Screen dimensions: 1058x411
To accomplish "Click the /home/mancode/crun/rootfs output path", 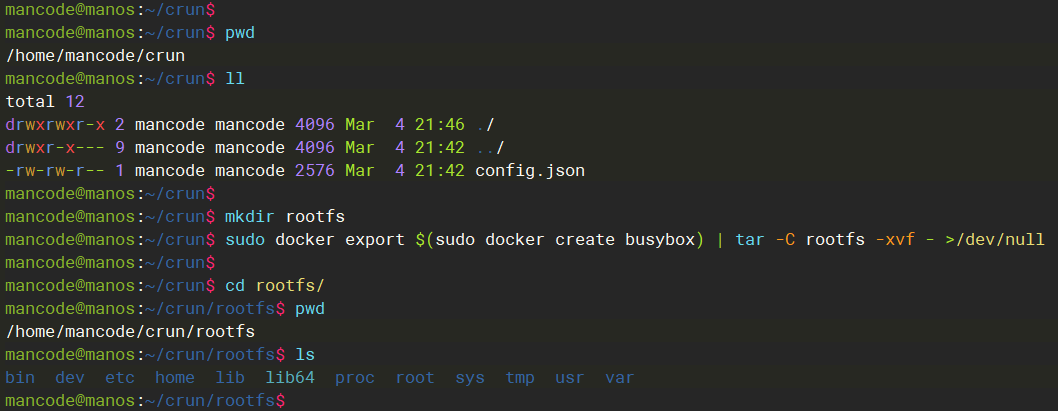I will 130,331.
